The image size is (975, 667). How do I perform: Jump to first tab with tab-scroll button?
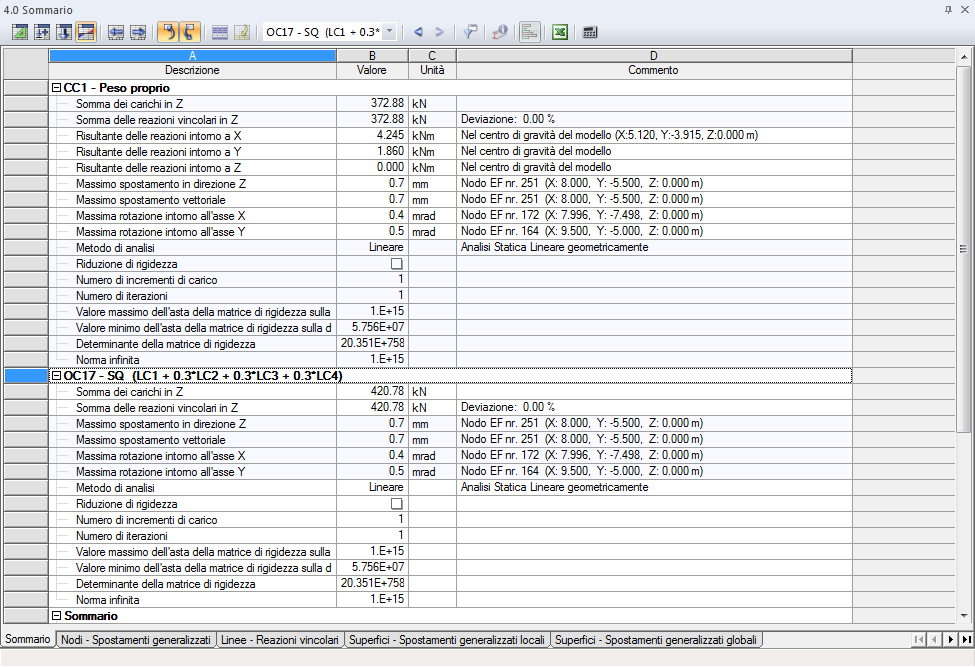[918, 640]
